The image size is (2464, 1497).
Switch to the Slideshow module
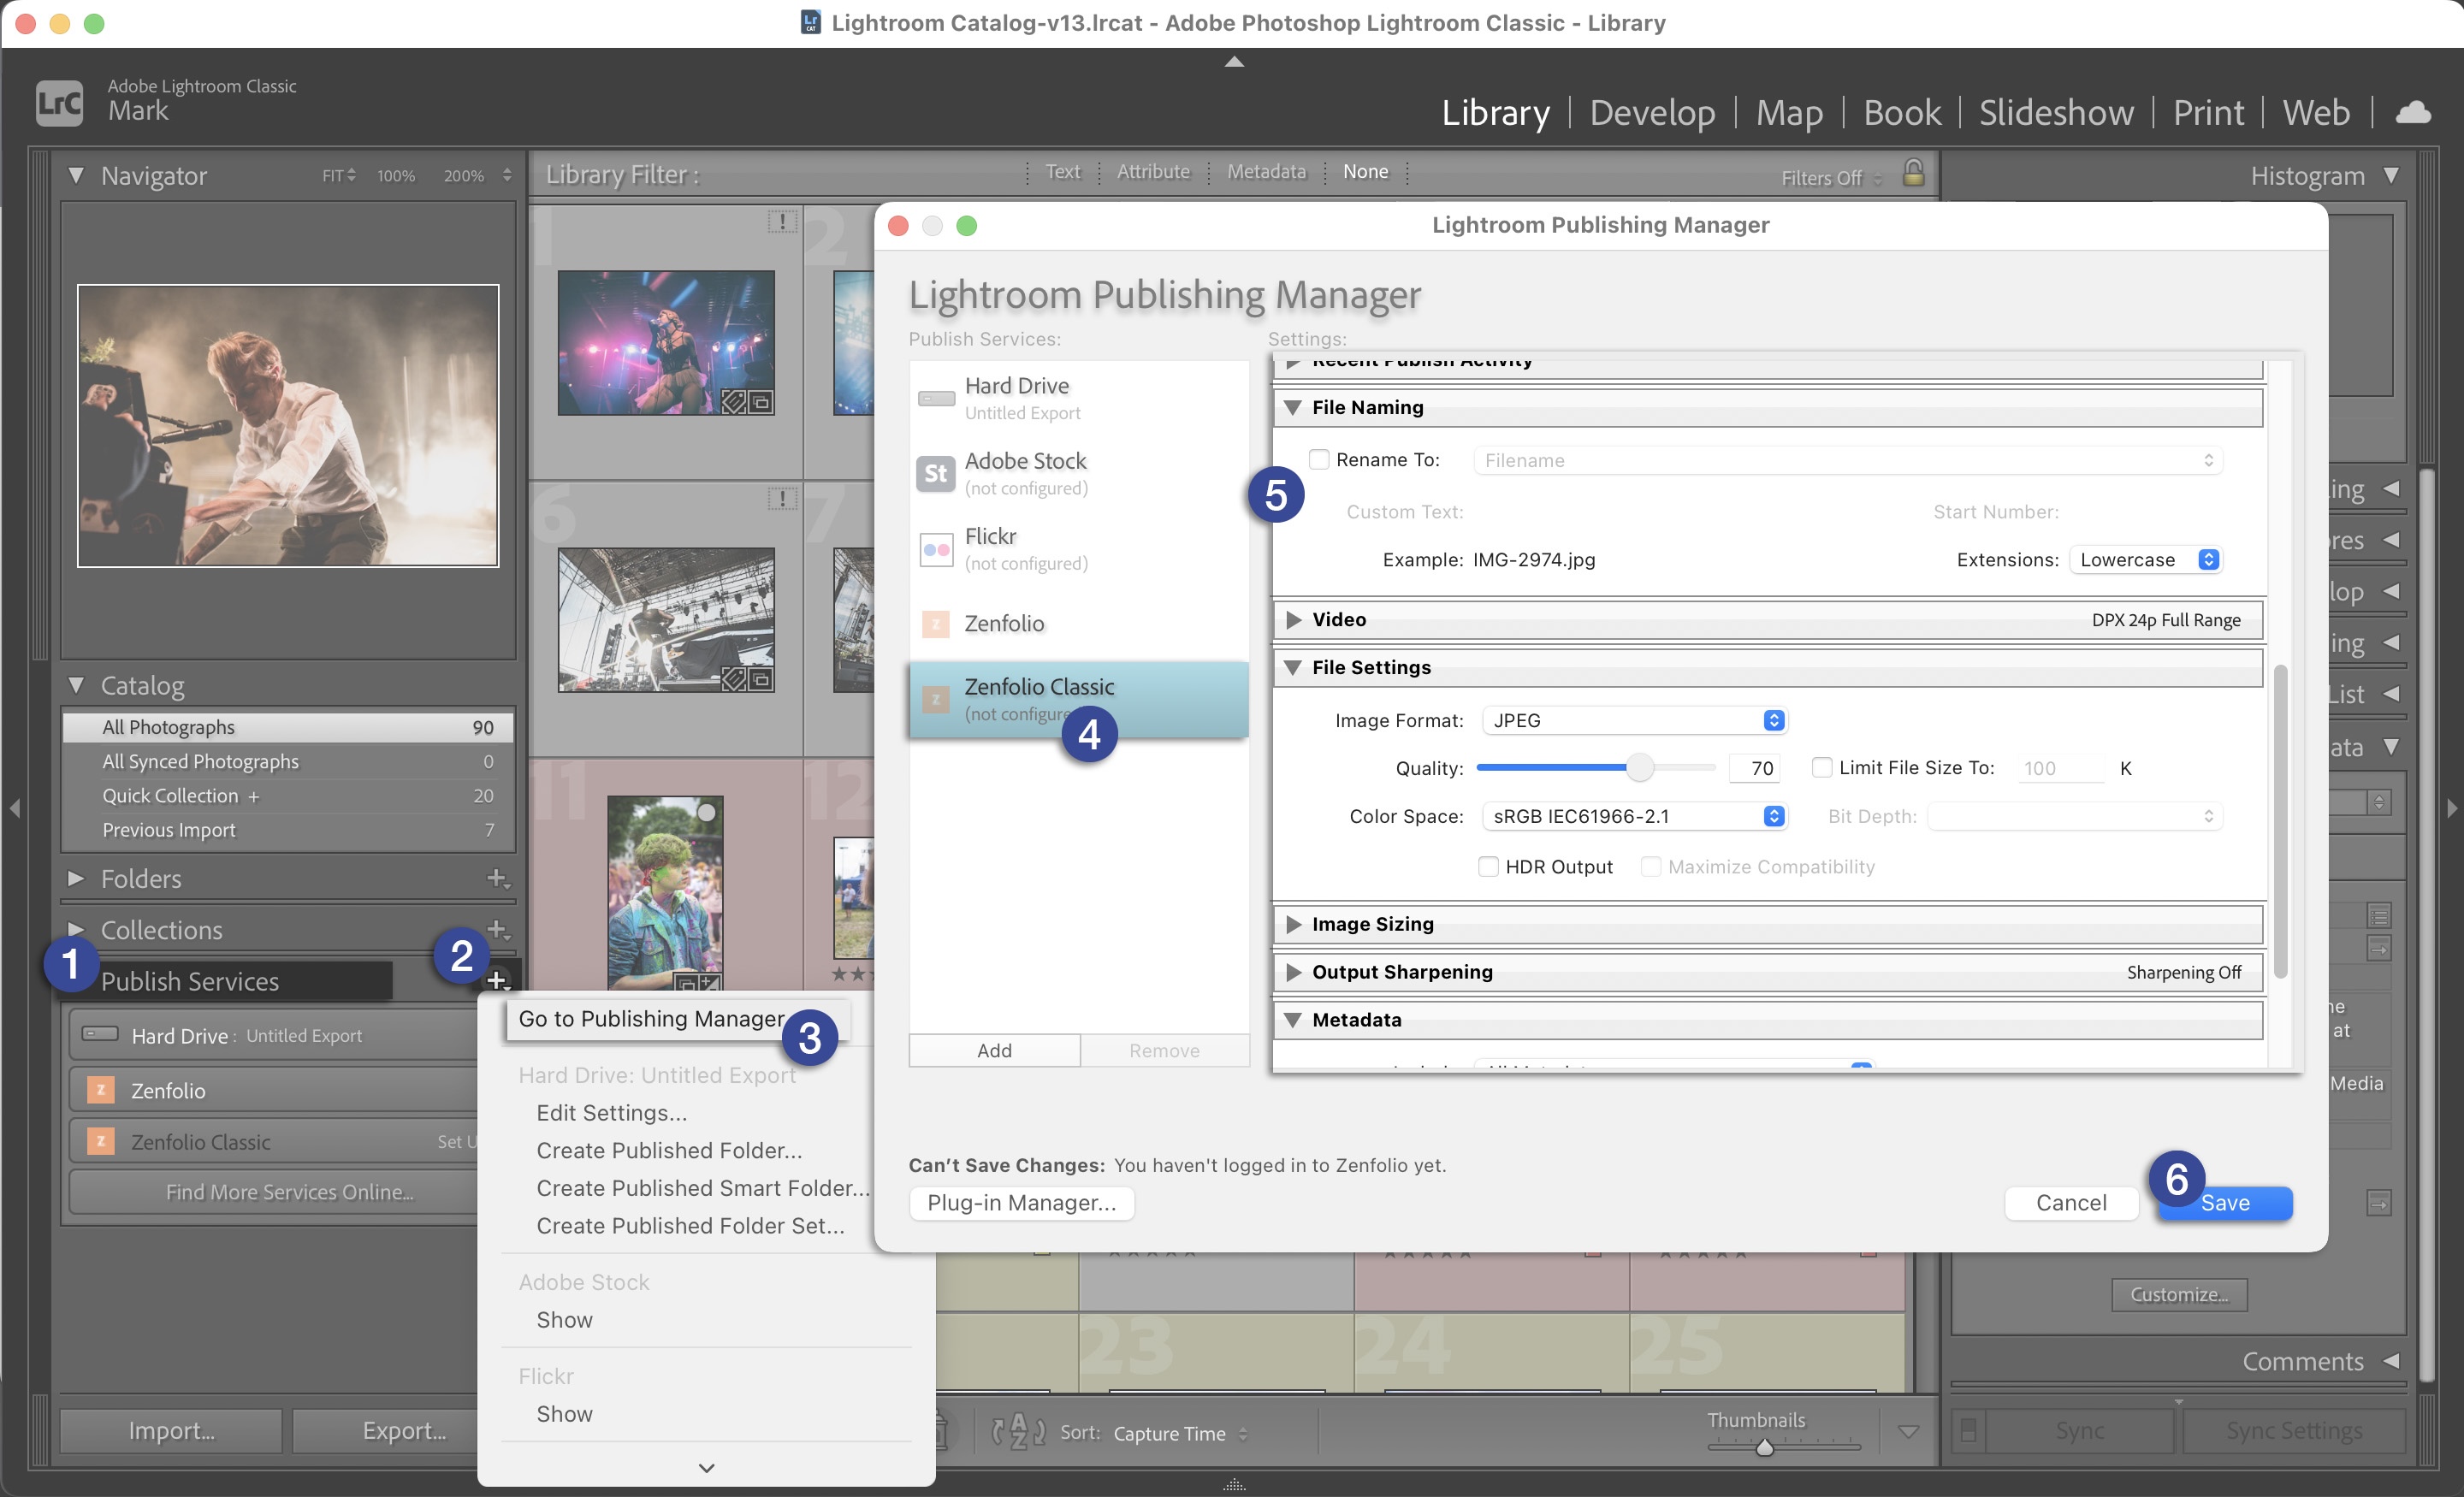click(2056, 112)
